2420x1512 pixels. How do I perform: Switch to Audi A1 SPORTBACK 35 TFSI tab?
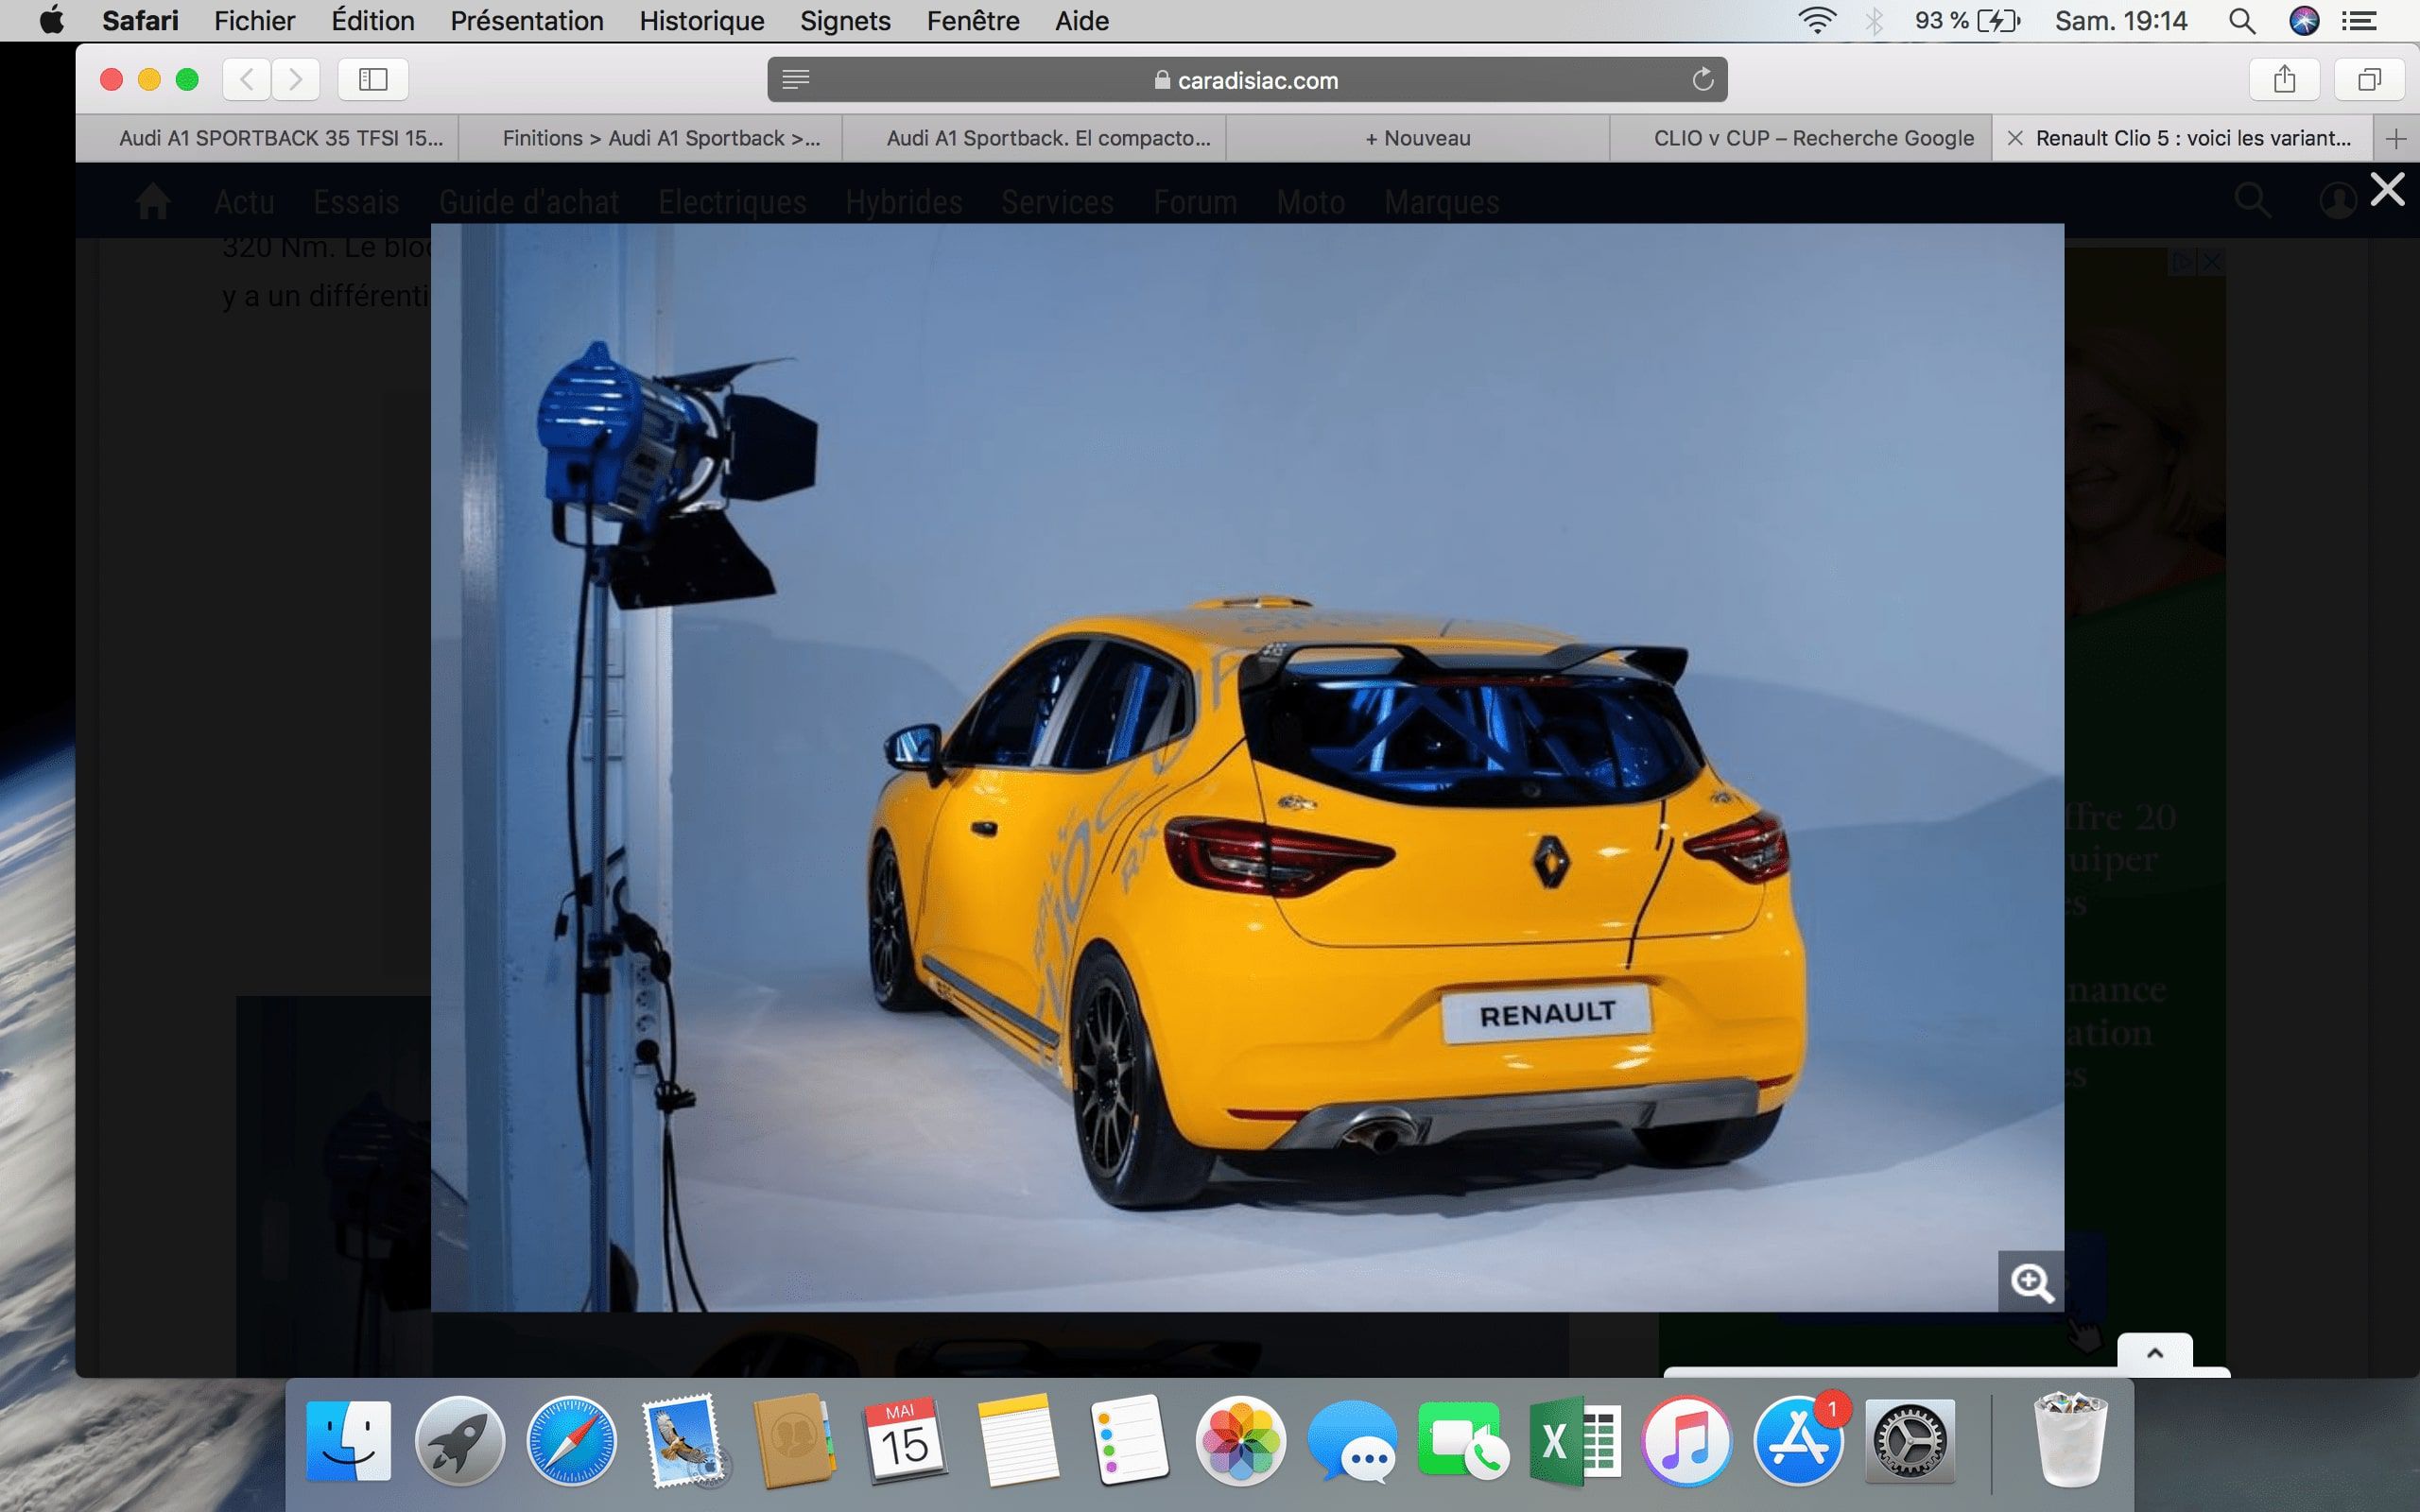267,138
